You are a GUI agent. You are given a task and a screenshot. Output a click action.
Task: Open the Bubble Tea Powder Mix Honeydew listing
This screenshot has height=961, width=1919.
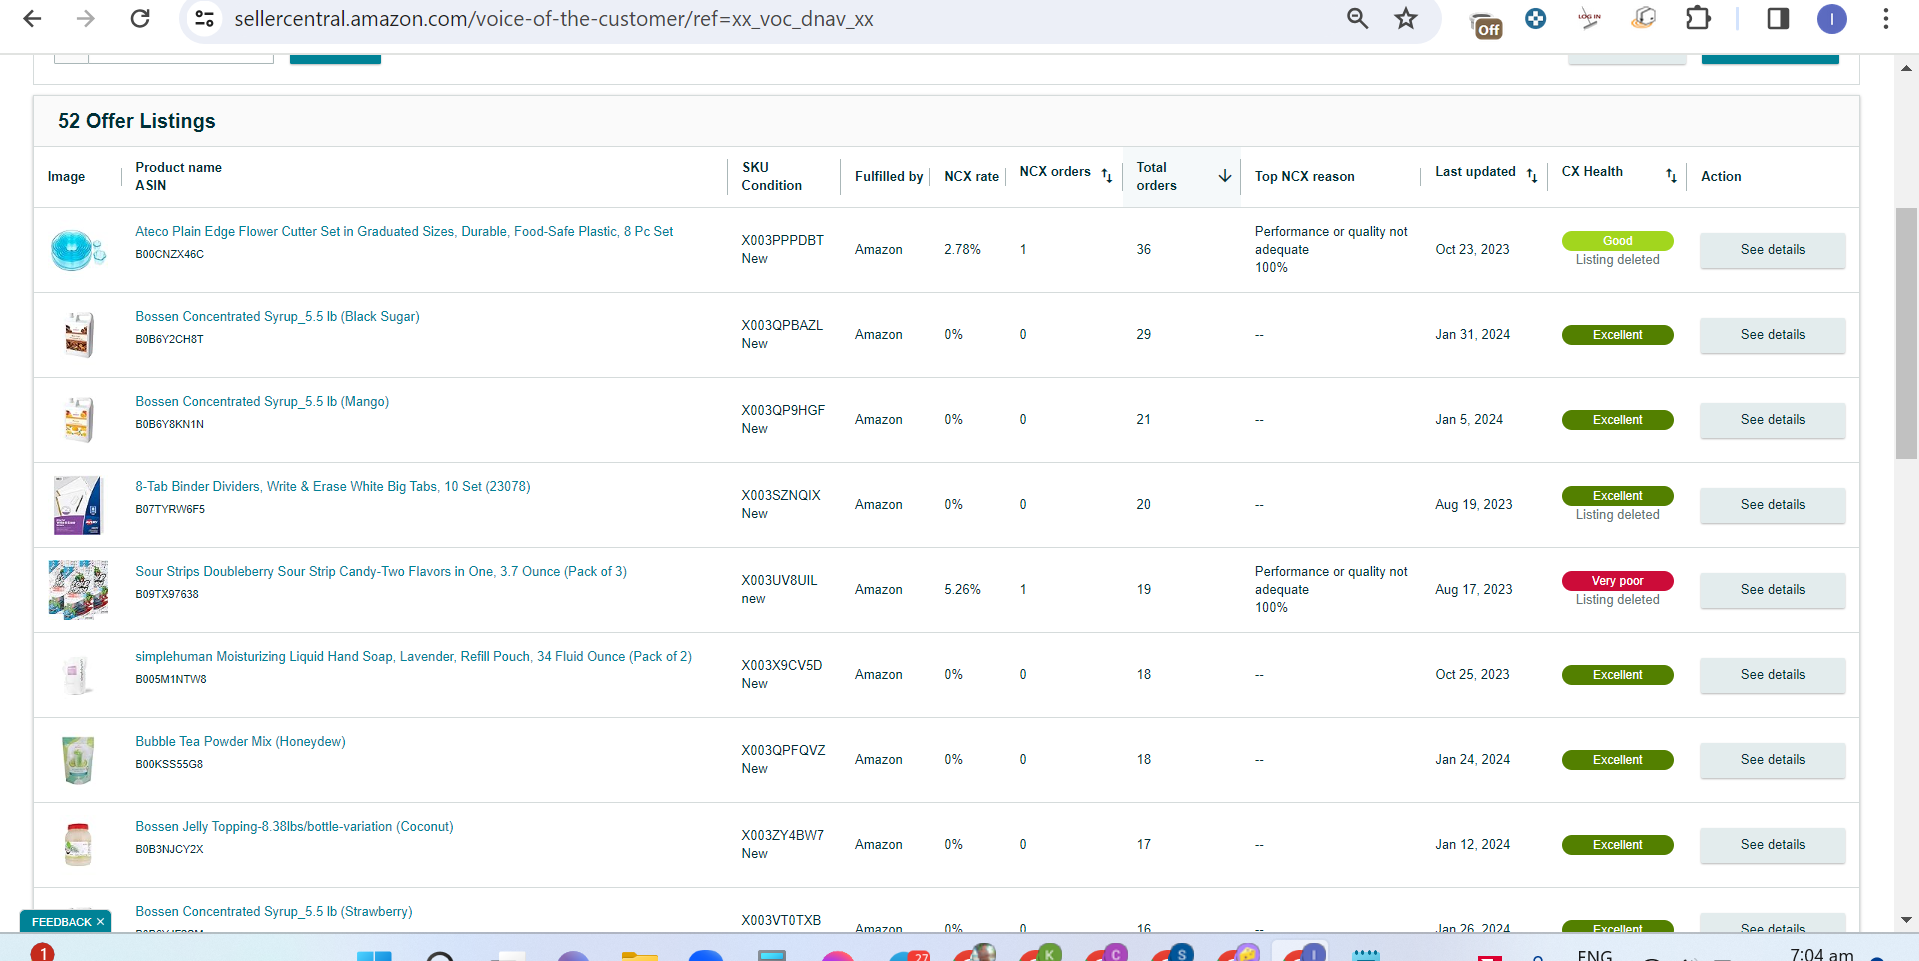tap(240, 741)
